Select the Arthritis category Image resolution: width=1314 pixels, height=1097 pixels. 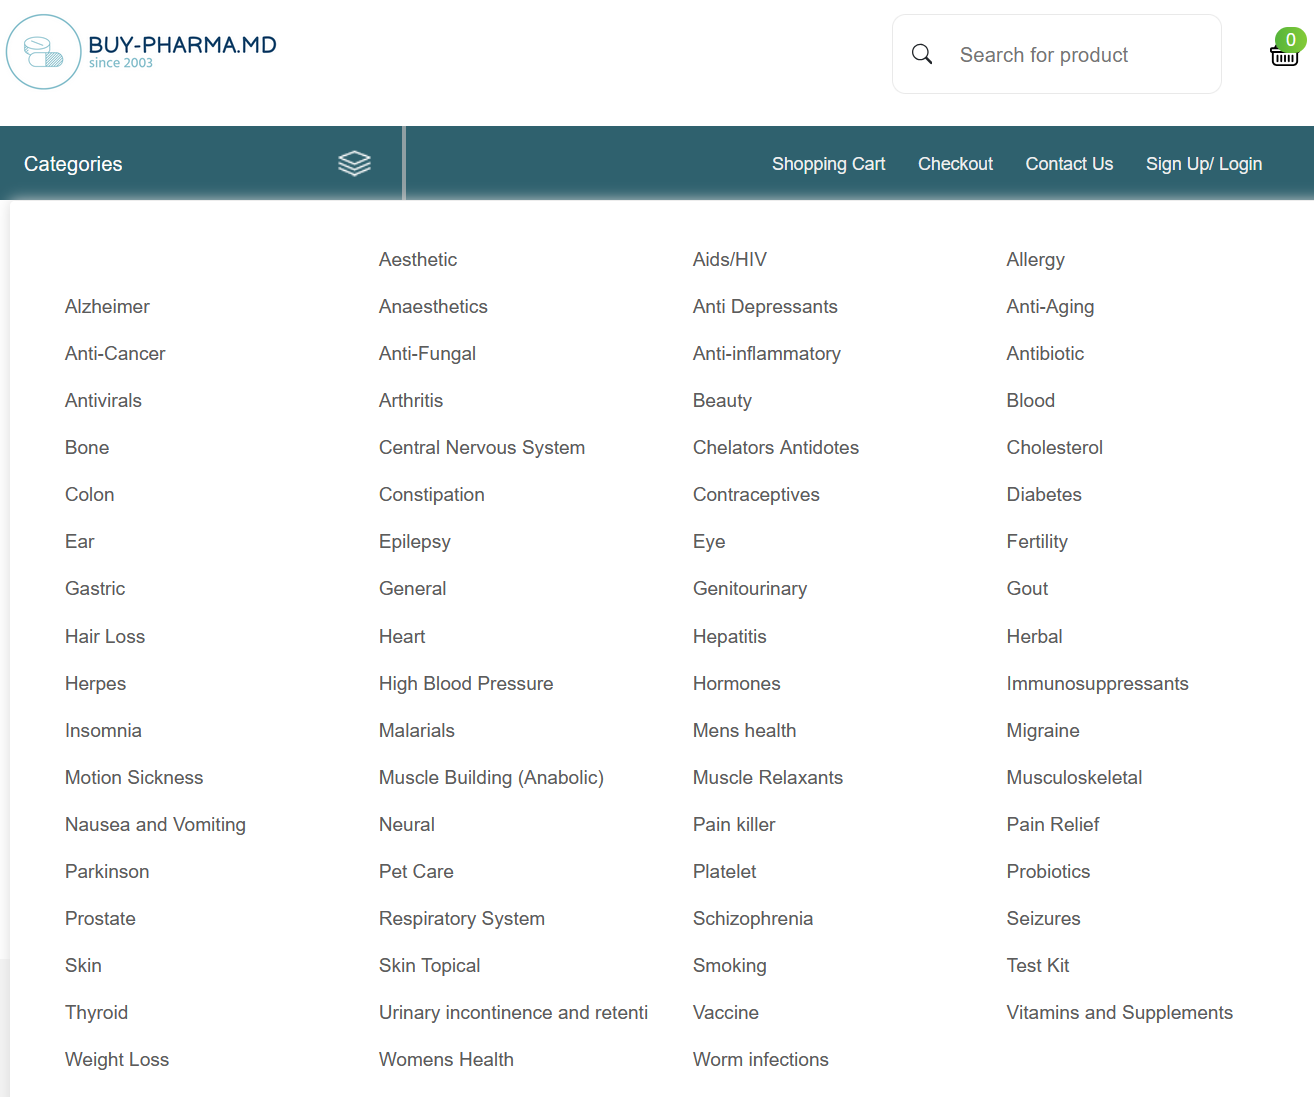point(411,401)
